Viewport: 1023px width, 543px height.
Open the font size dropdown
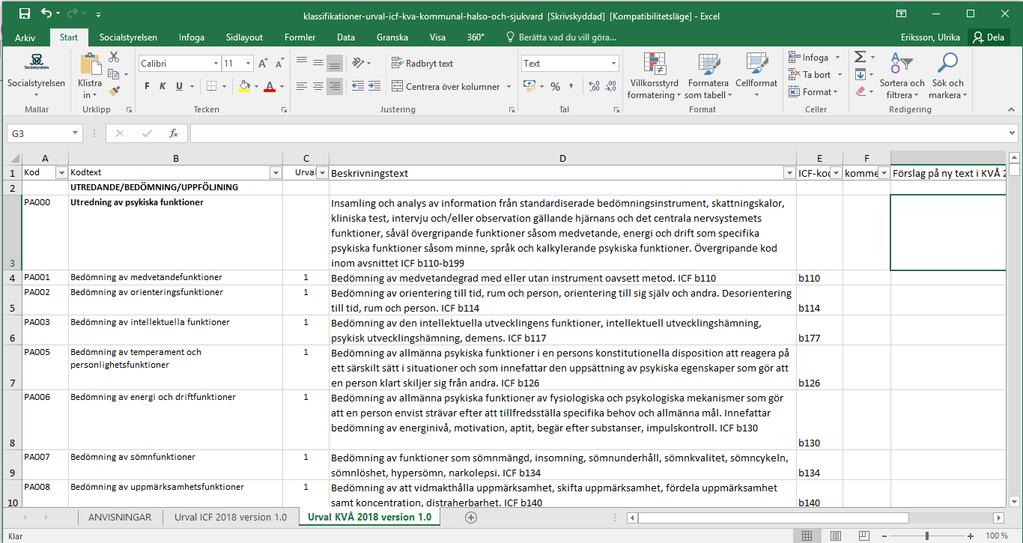[x=249, y=63]
